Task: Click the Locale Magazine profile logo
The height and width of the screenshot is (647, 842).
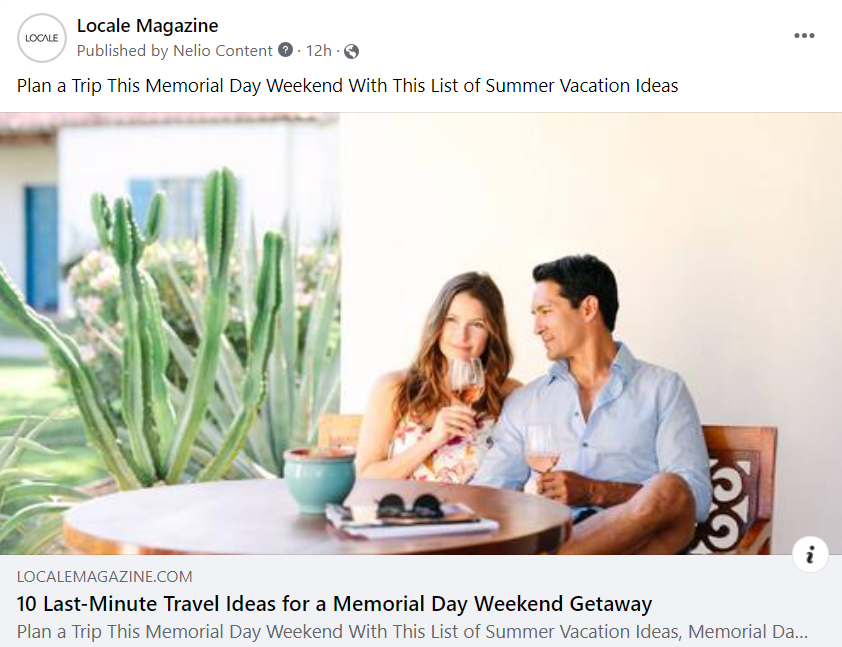Action: coord(41,38)
